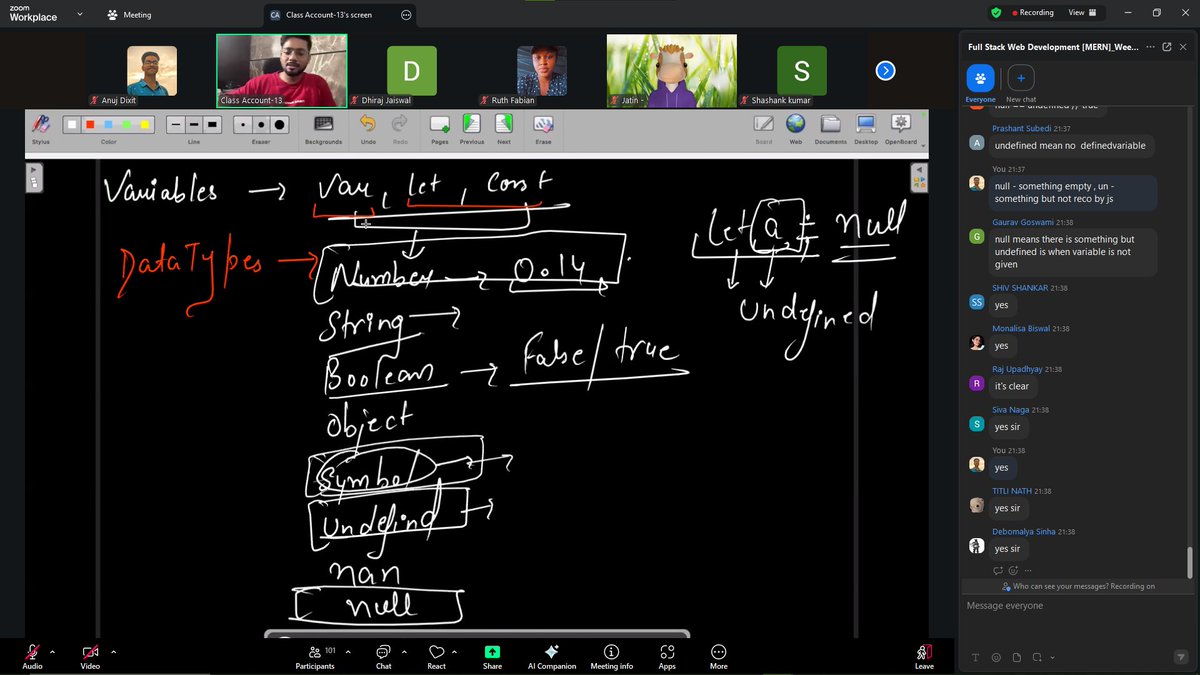1200x675 pixels.
Task: Select thin line width in OpenBoard
Action: [175, 125]
